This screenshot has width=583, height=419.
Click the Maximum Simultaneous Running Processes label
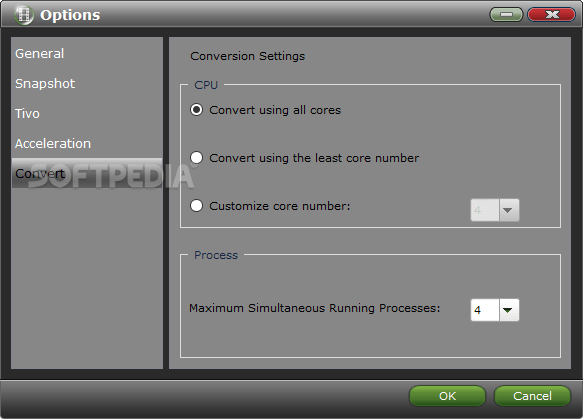click(315, 308)
